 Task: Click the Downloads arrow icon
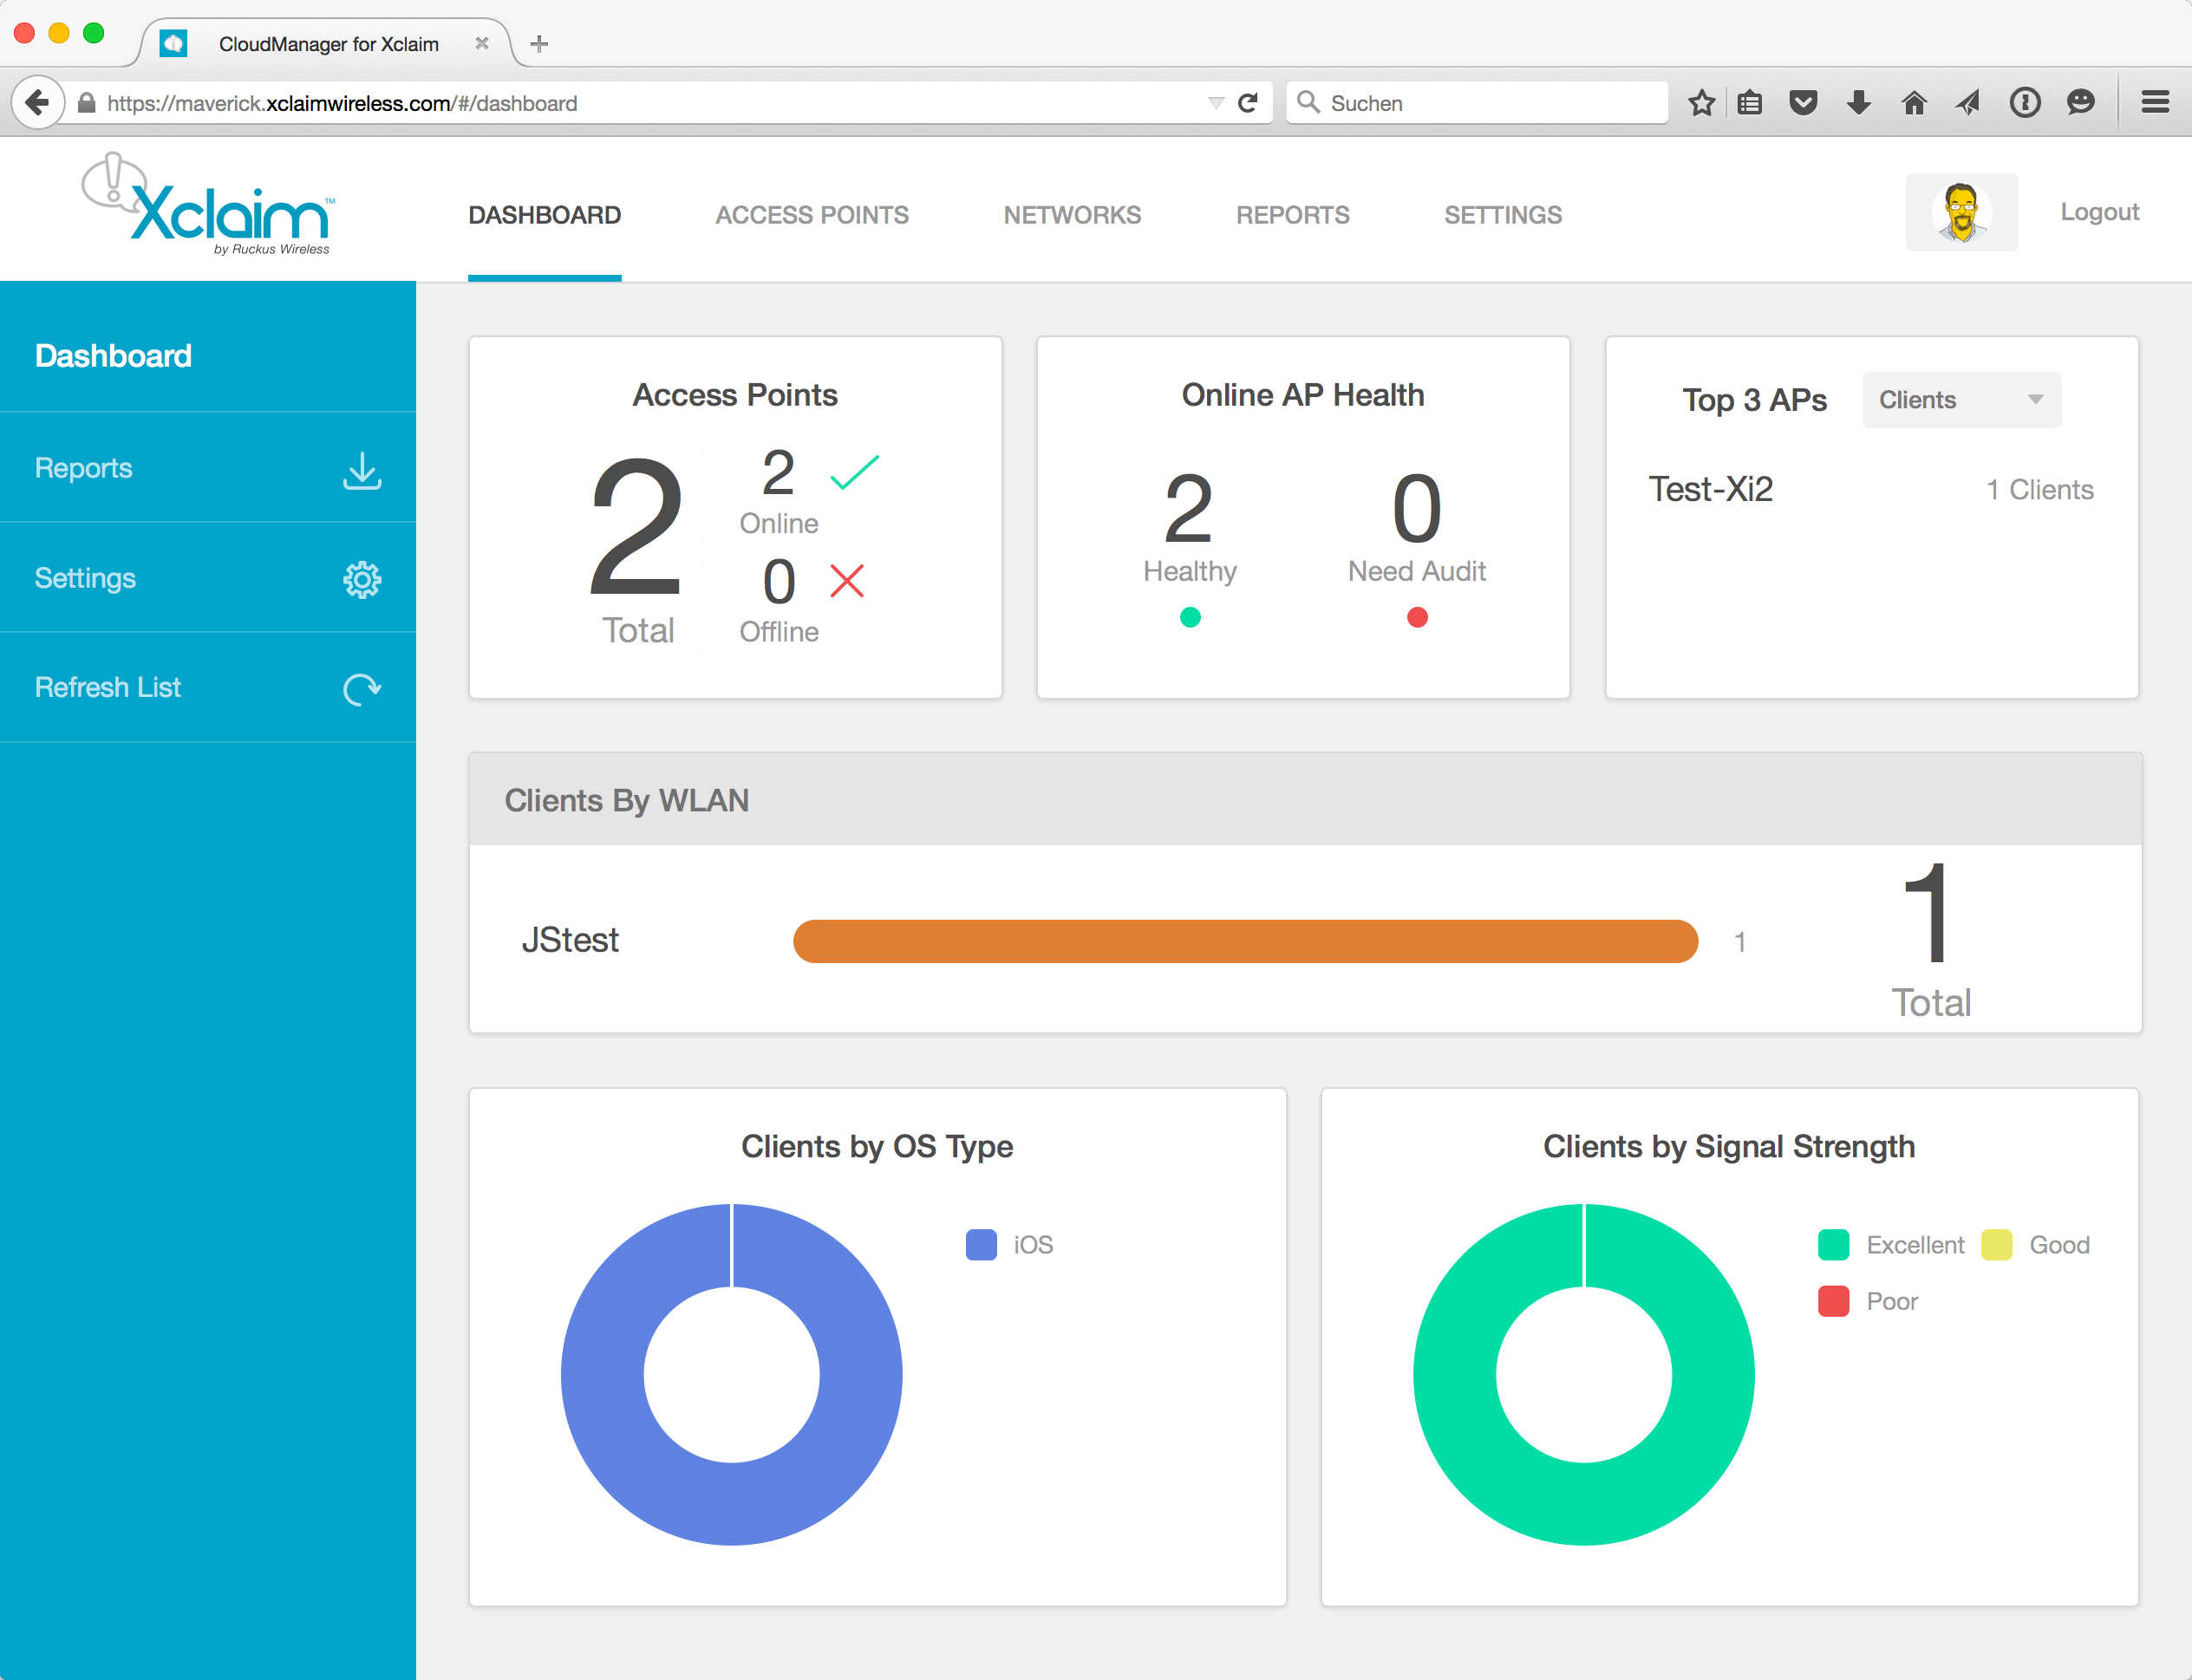[1858, 102]
